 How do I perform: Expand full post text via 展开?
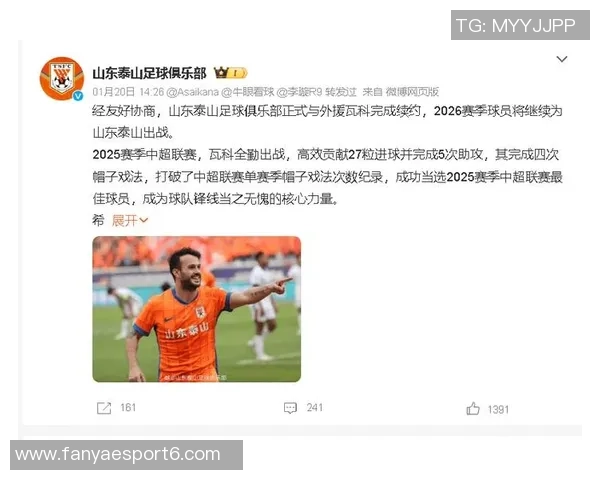point(130,220)
